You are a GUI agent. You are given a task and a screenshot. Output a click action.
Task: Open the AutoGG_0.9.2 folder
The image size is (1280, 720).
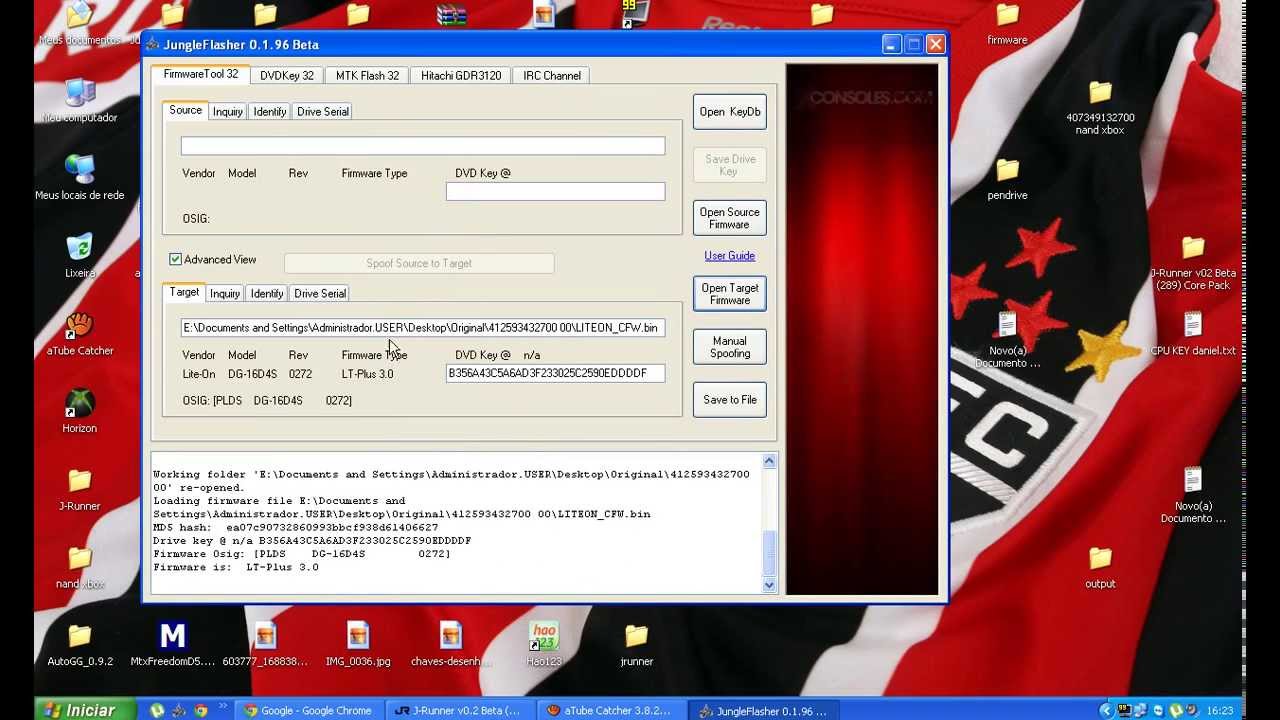click(x=80, y=637)
